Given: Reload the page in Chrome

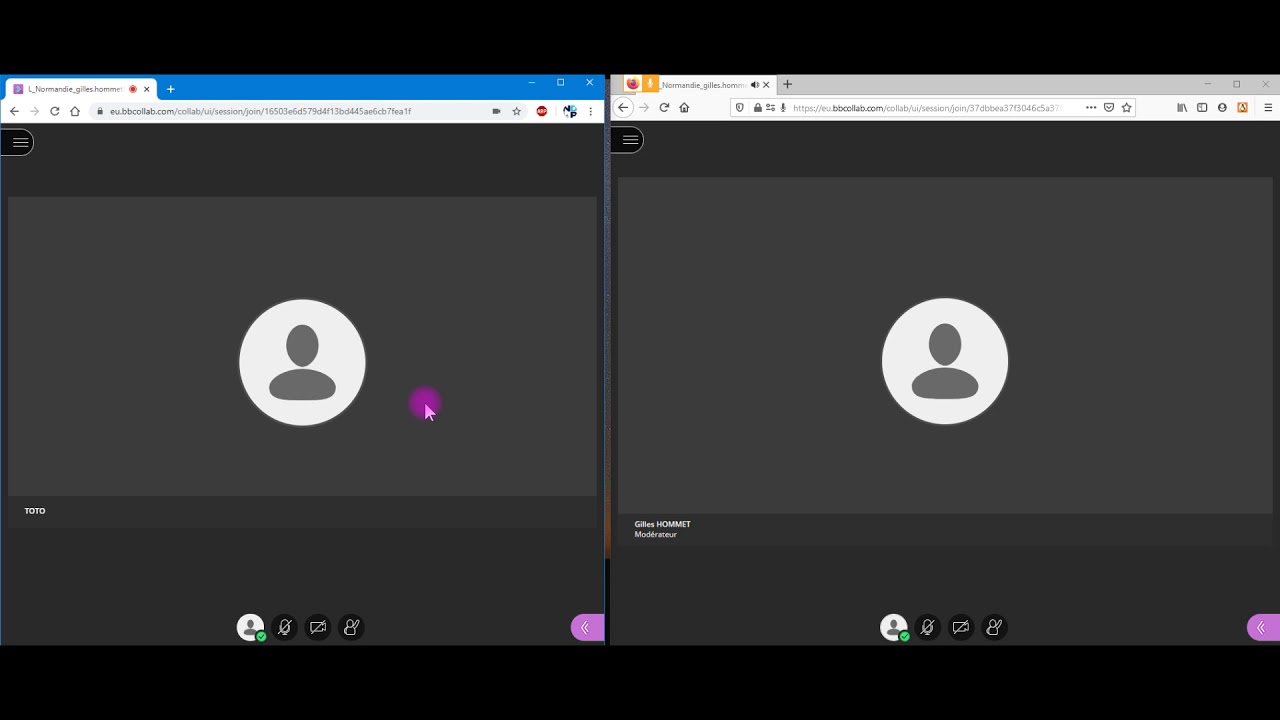Looking at the screenshot, I should (x=54, y=112).
